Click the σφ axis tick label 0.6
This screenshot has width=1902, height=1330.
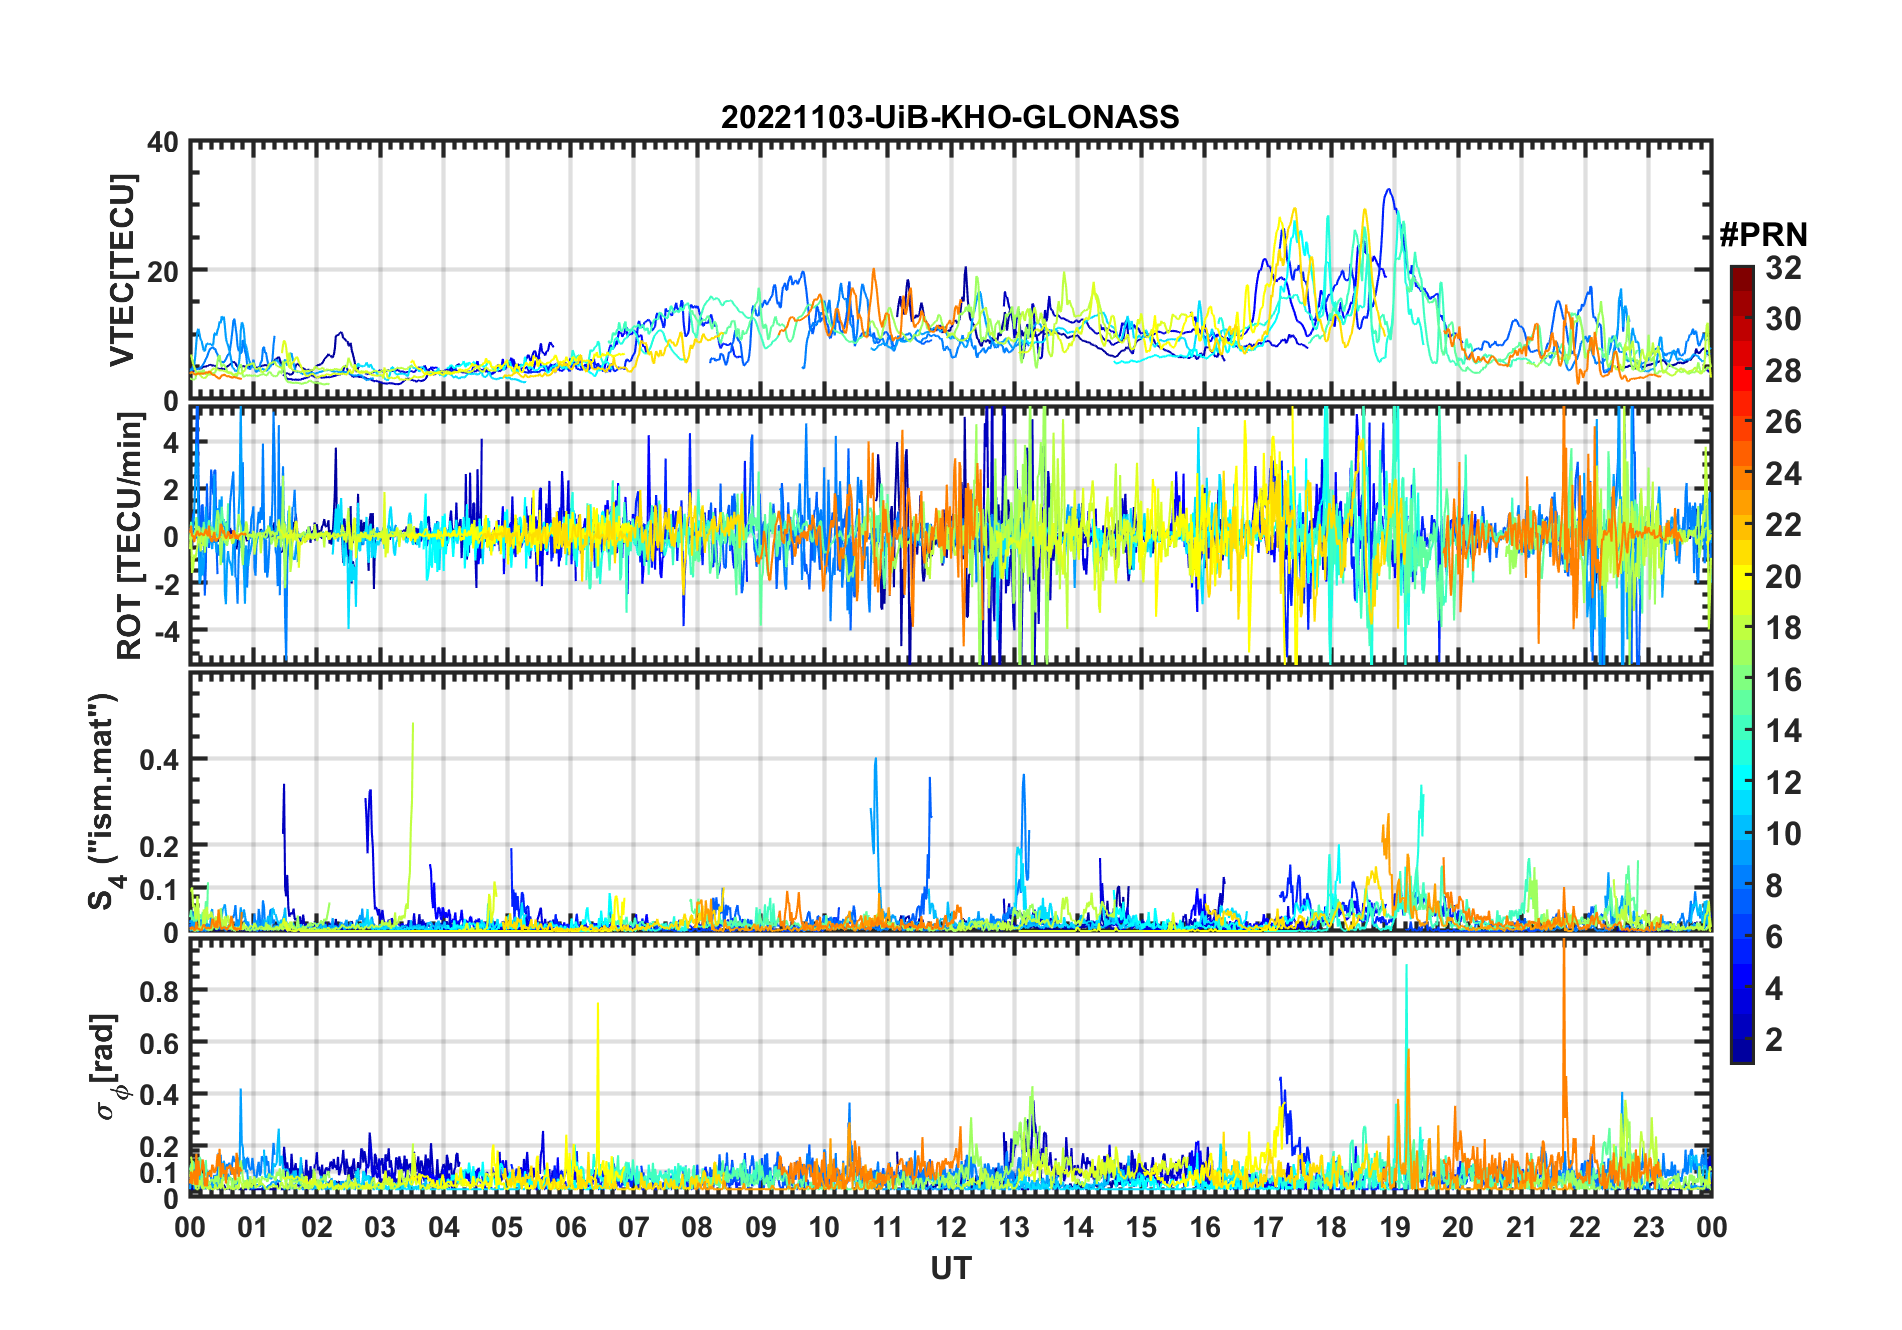[x=160, y=1043]
